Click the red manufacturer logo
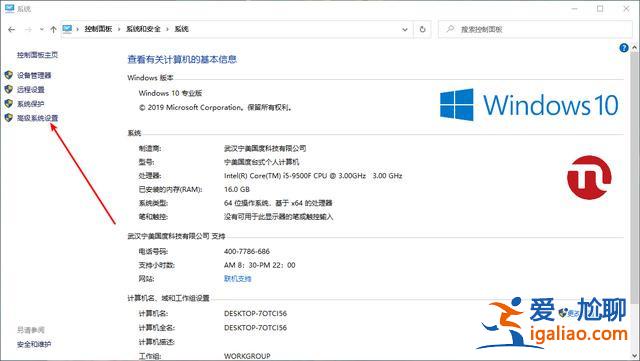Image resolution: width=640 pixels, height=361 pixels. tap(589, 177)
